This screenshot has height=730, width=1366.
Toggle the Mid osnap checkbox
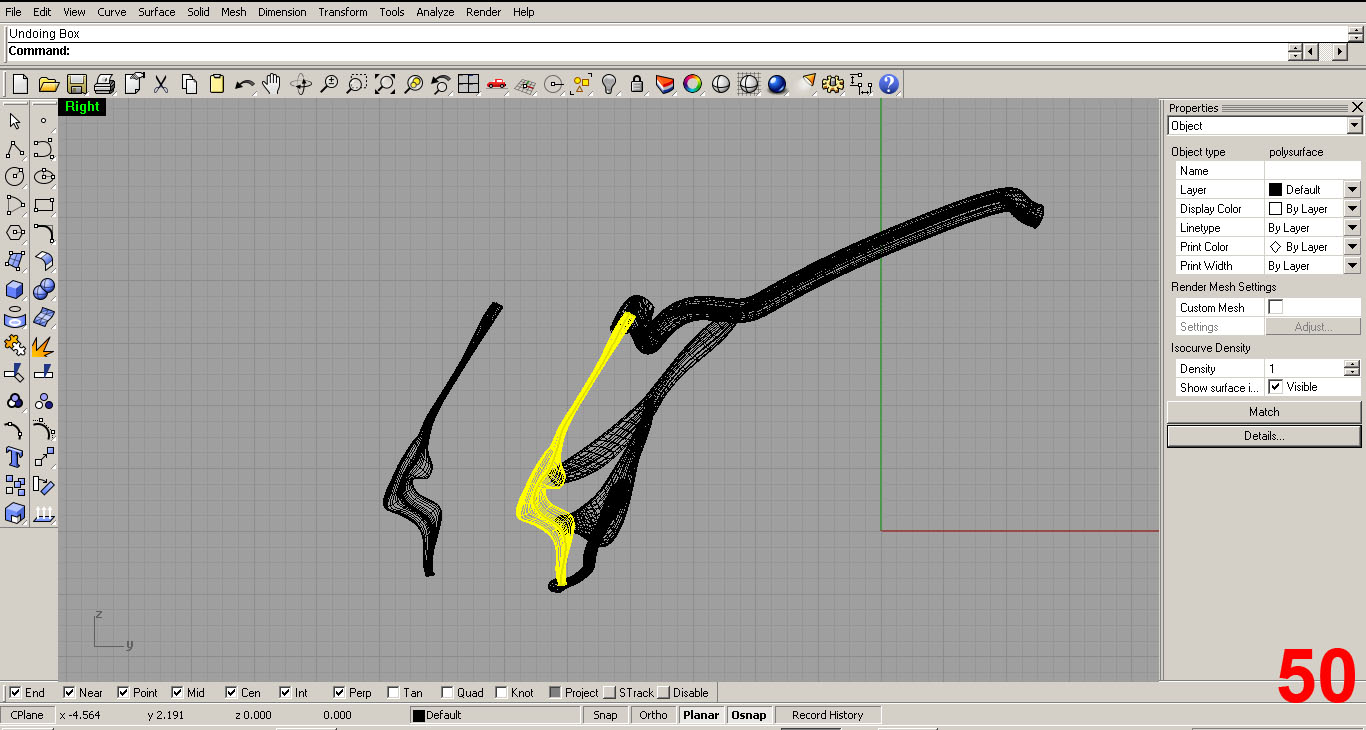pos(177,692)
